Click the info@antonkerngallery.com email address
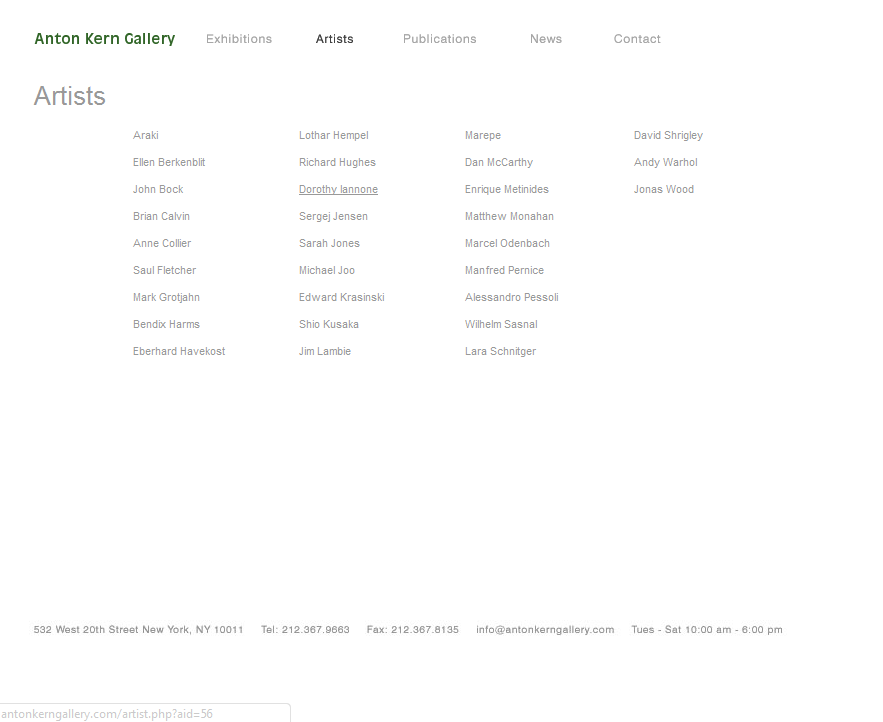This screenshot has width=883, height=722. (545, 630)
